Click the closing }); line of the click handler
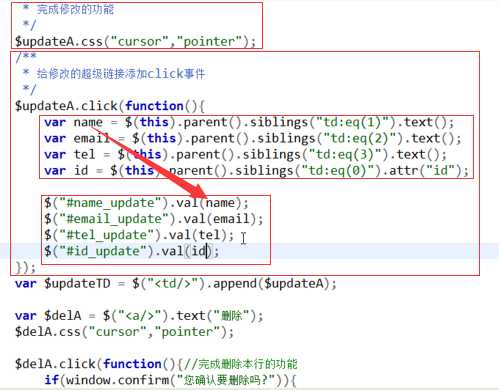This screenshot has width=499, height=390. (x=25, y=267)
